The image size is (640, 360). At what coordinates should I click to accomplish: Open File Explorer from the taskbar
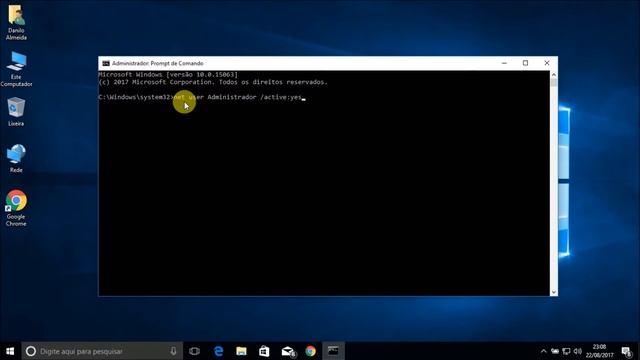tap(241, 351)
